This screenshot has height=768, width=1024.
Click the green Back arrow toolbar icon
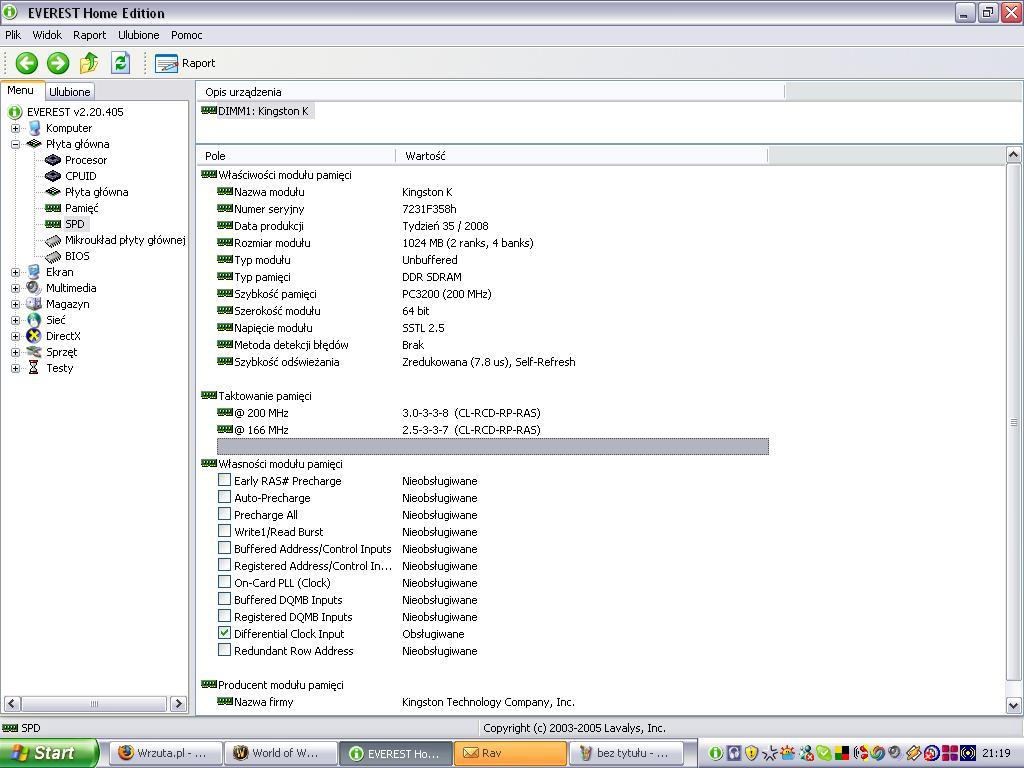pos(27,63)
